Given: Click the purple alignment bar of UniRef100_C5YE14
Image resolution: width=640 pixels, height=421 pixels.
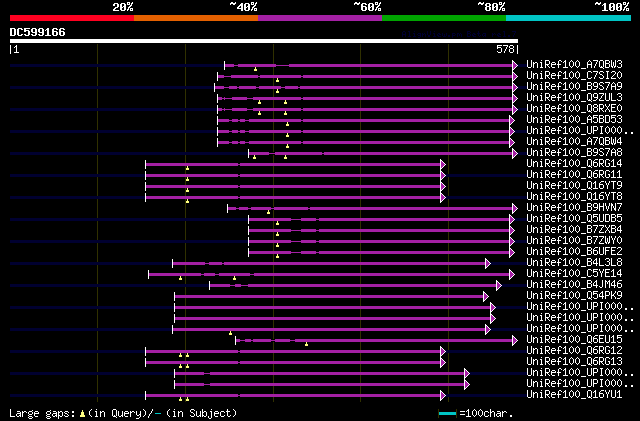Looking at the screenshot, I should tap(329, 275).
